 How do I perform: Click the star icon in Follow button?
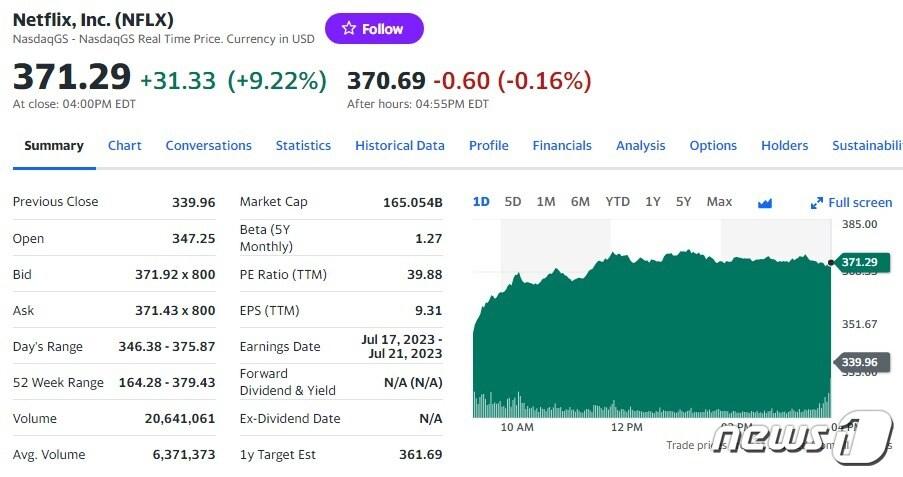click(x=348, y=29)
